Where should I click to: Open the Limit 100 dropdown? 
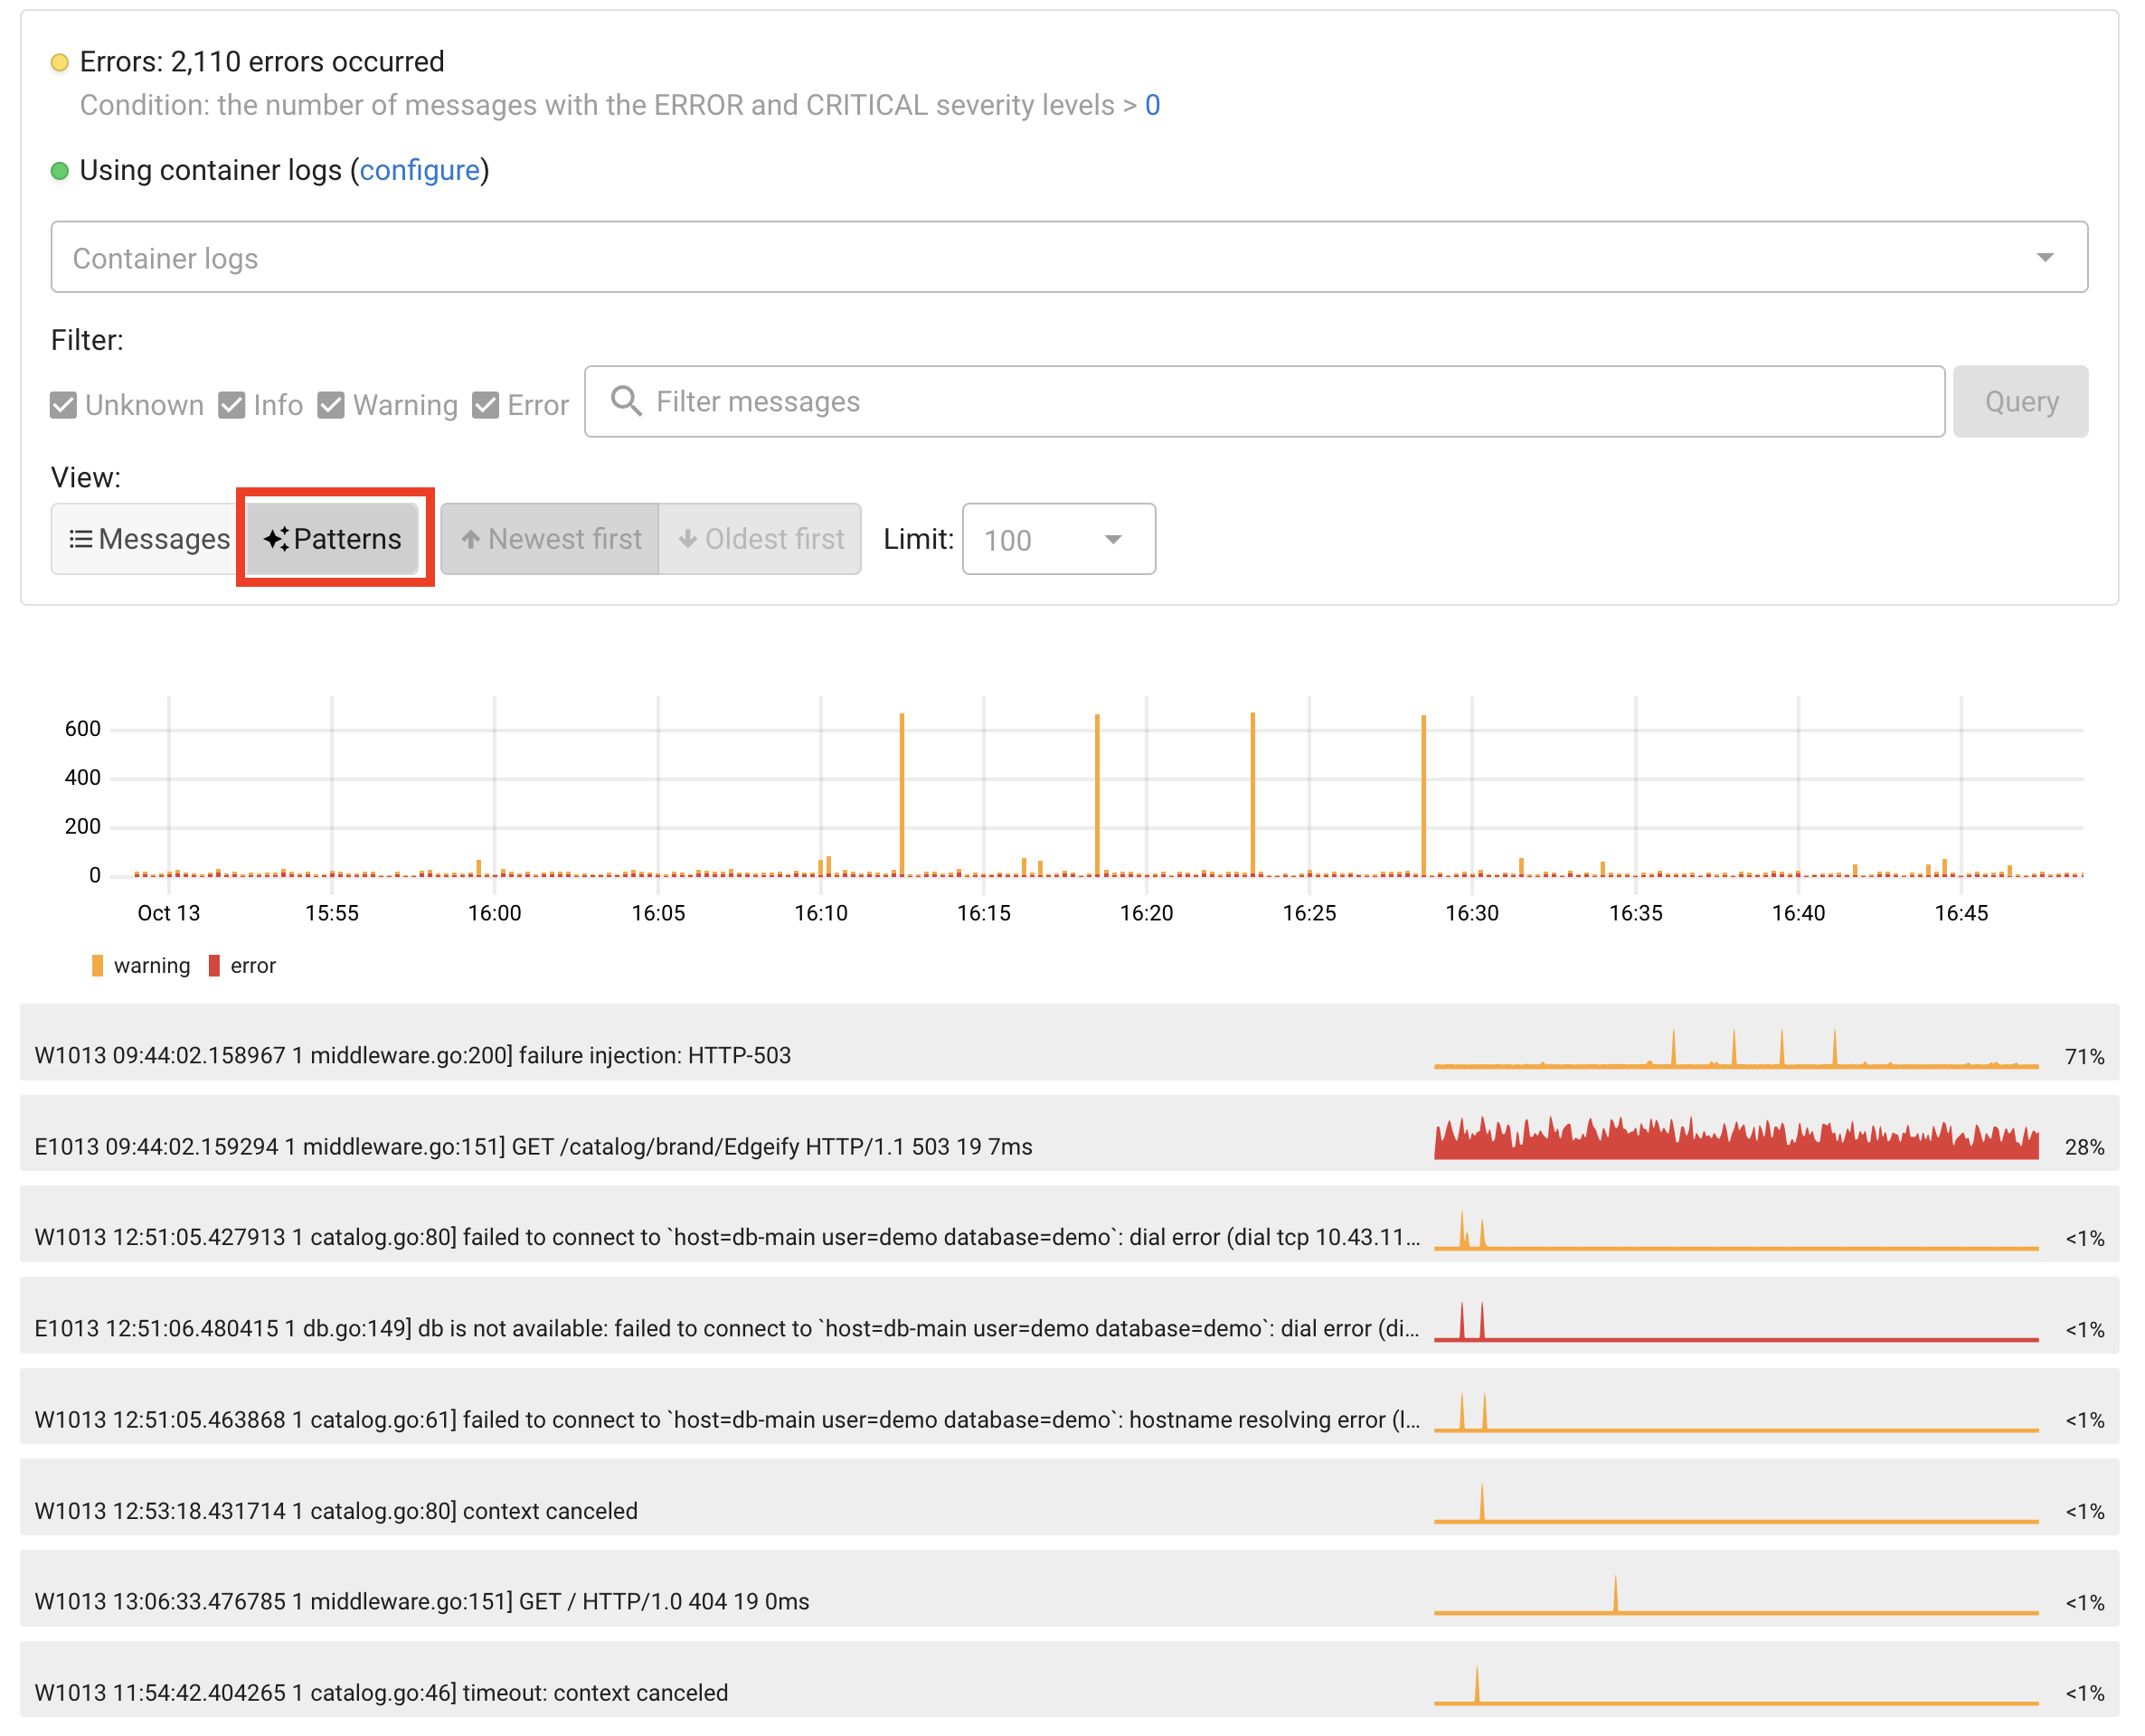pyautogui.click(x=1058, y=539)
